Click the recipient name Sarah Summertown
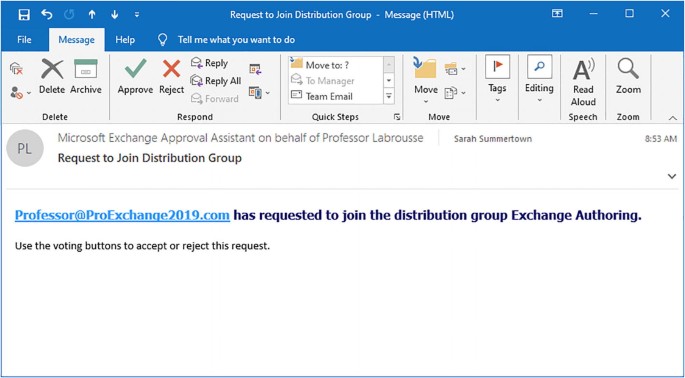 coord(493,139)
